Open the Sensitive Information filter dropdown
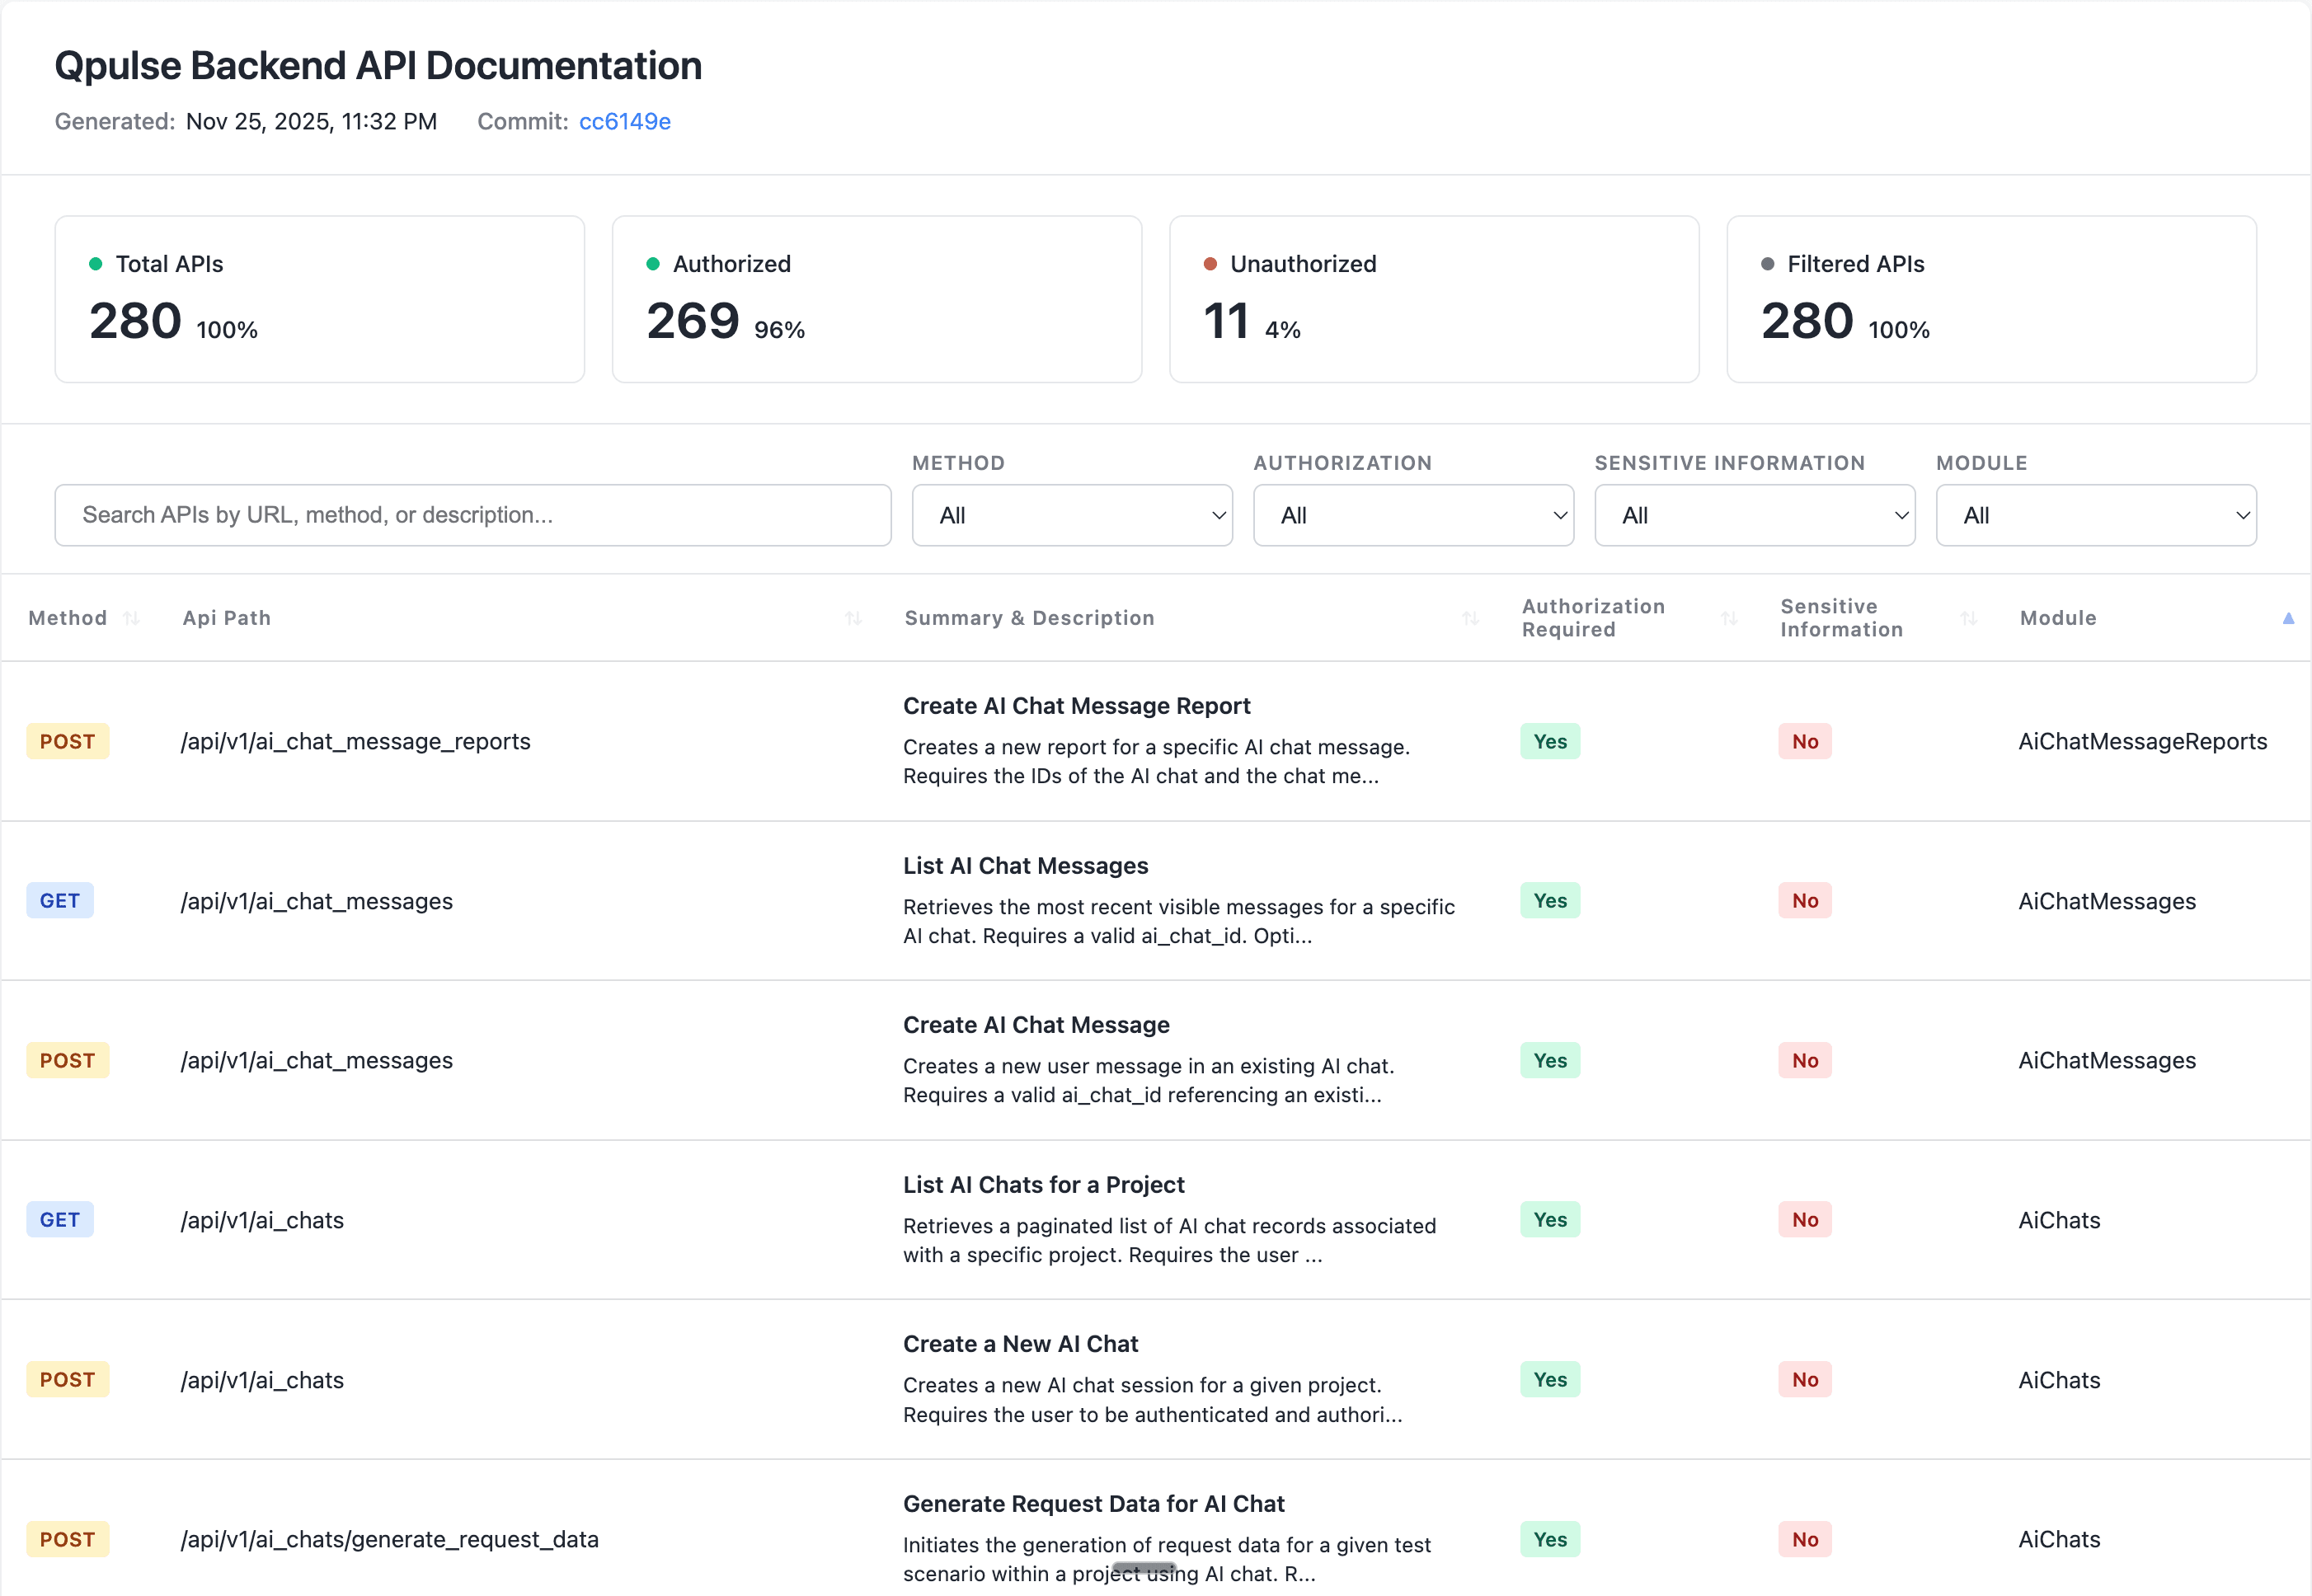The width and height of the screenshot is (2312, 1596). pyautogui.click(x=1754, y=515)
